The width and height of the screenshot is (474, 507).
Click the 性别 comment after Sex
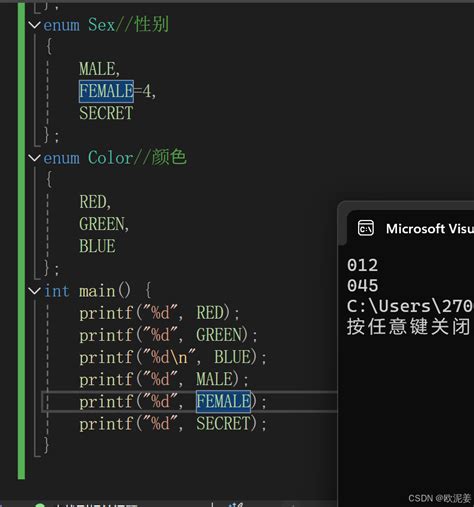point(151,25)
